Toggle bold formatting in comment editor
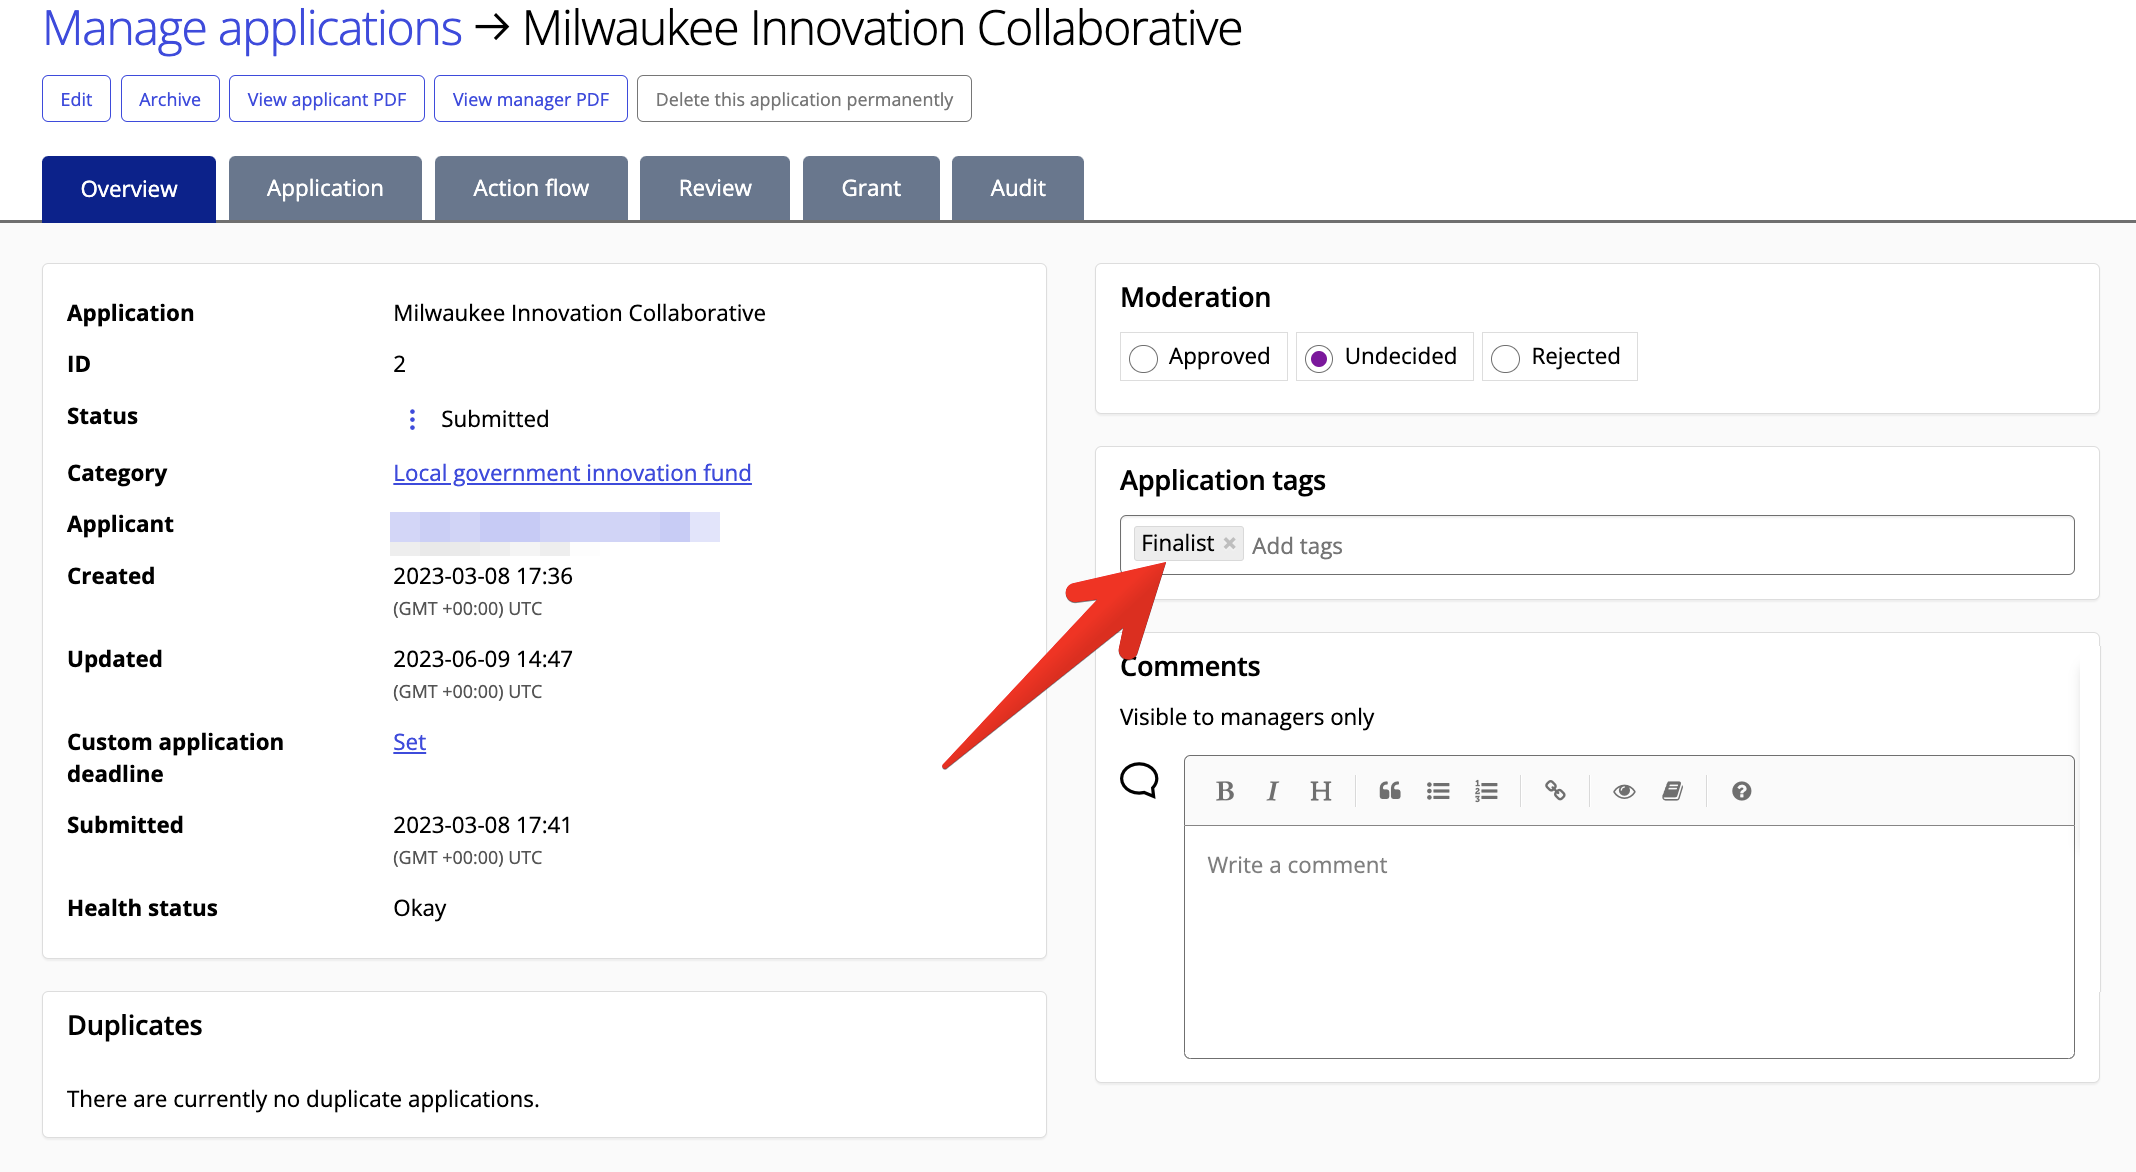The image size is (2136, 1172). [1225, 791]
